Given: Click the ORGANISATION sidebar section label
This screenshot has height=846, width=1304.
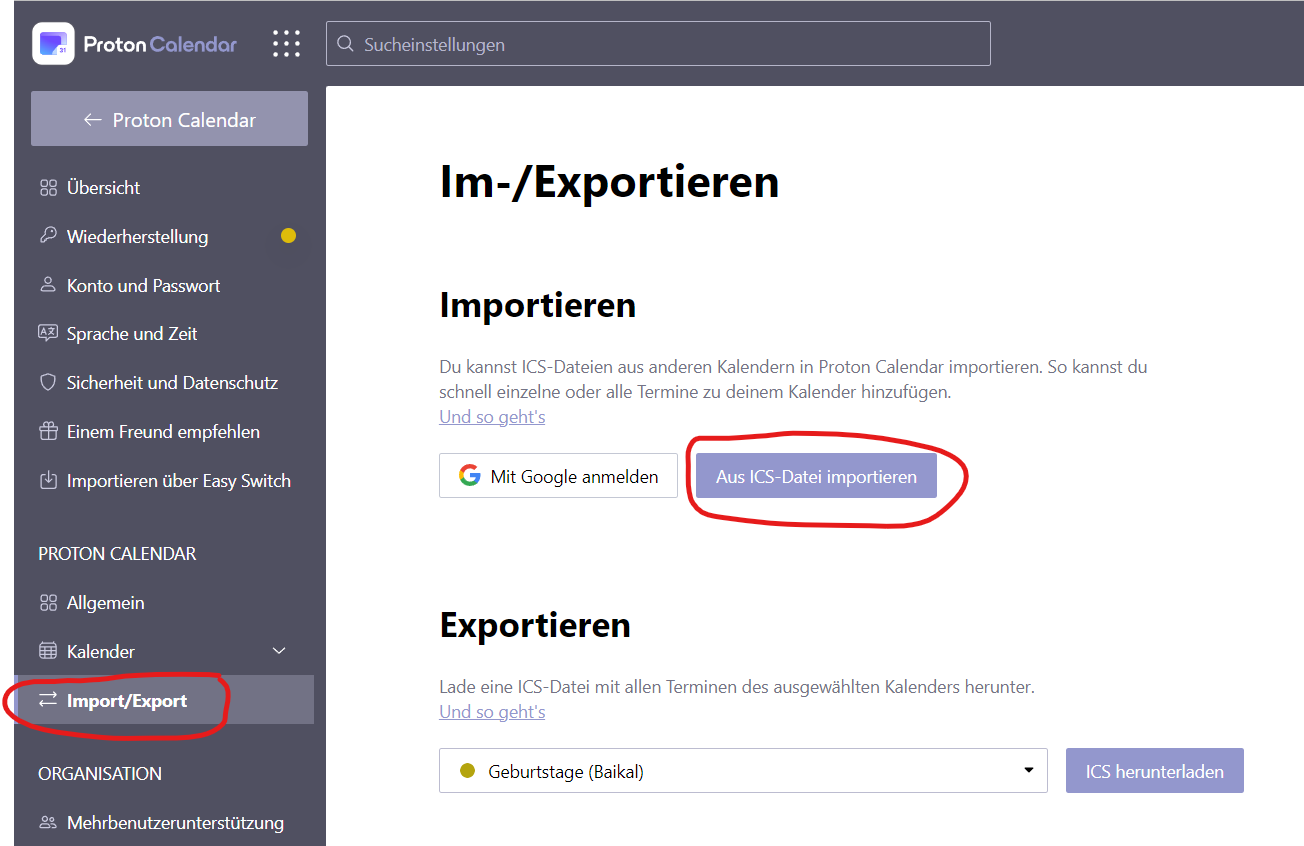Looking at the screenshot, I should 100,774.
